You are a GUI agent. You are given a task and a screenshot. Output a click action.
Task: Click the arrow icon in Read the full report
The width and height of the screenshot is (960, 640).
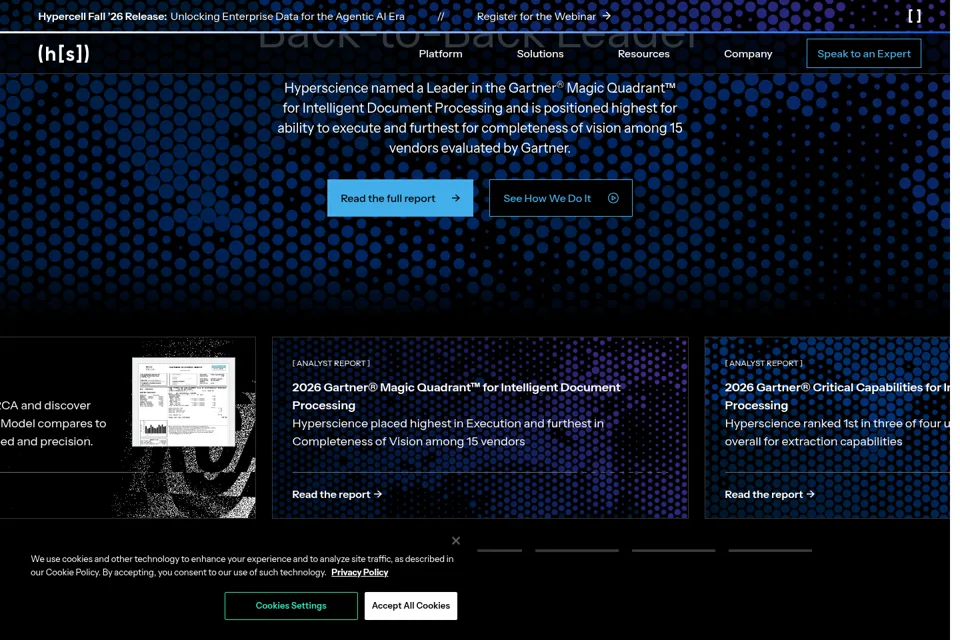click(x=456, y=198)
